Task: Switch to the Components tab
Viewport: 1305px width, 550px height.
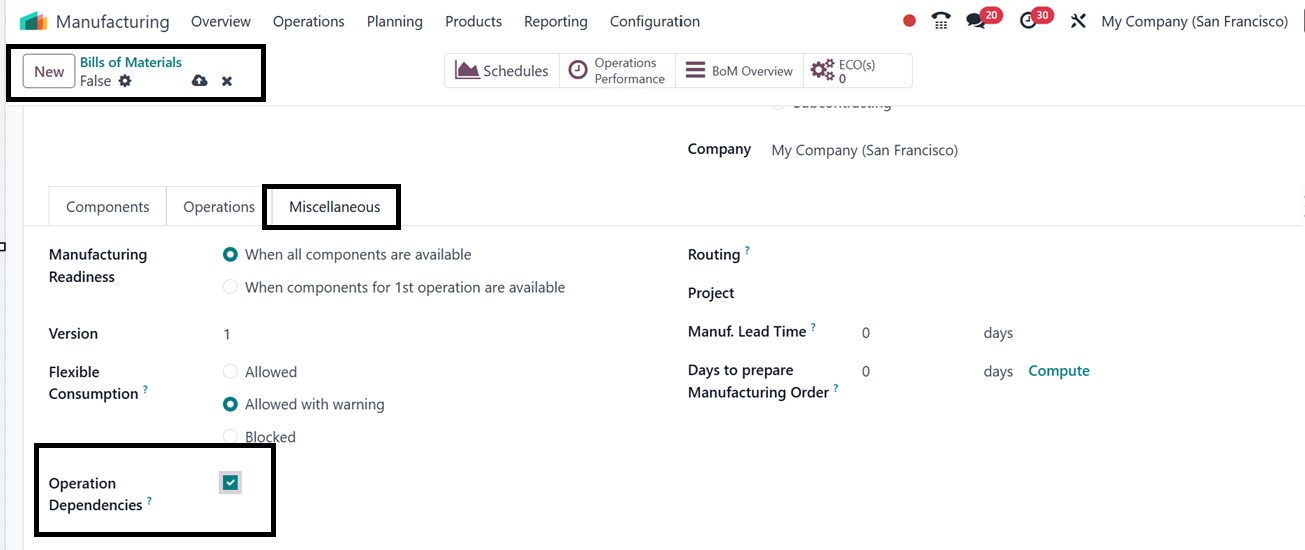Action: [x=107, y=207]
